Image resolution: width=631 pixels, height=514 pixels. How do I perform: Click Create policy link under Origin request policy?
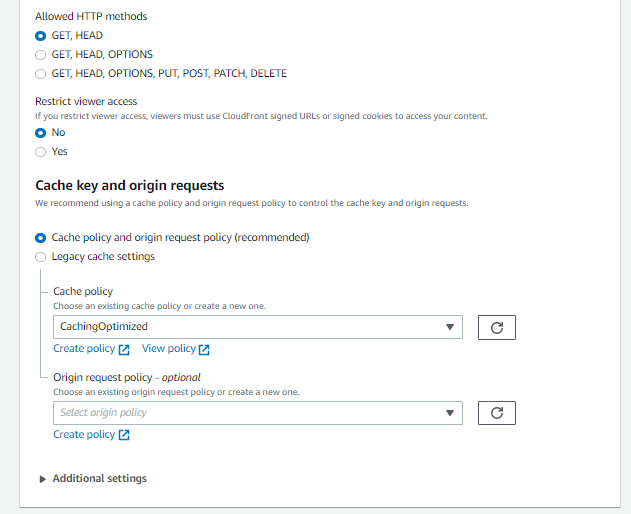(x=84, y=435)
